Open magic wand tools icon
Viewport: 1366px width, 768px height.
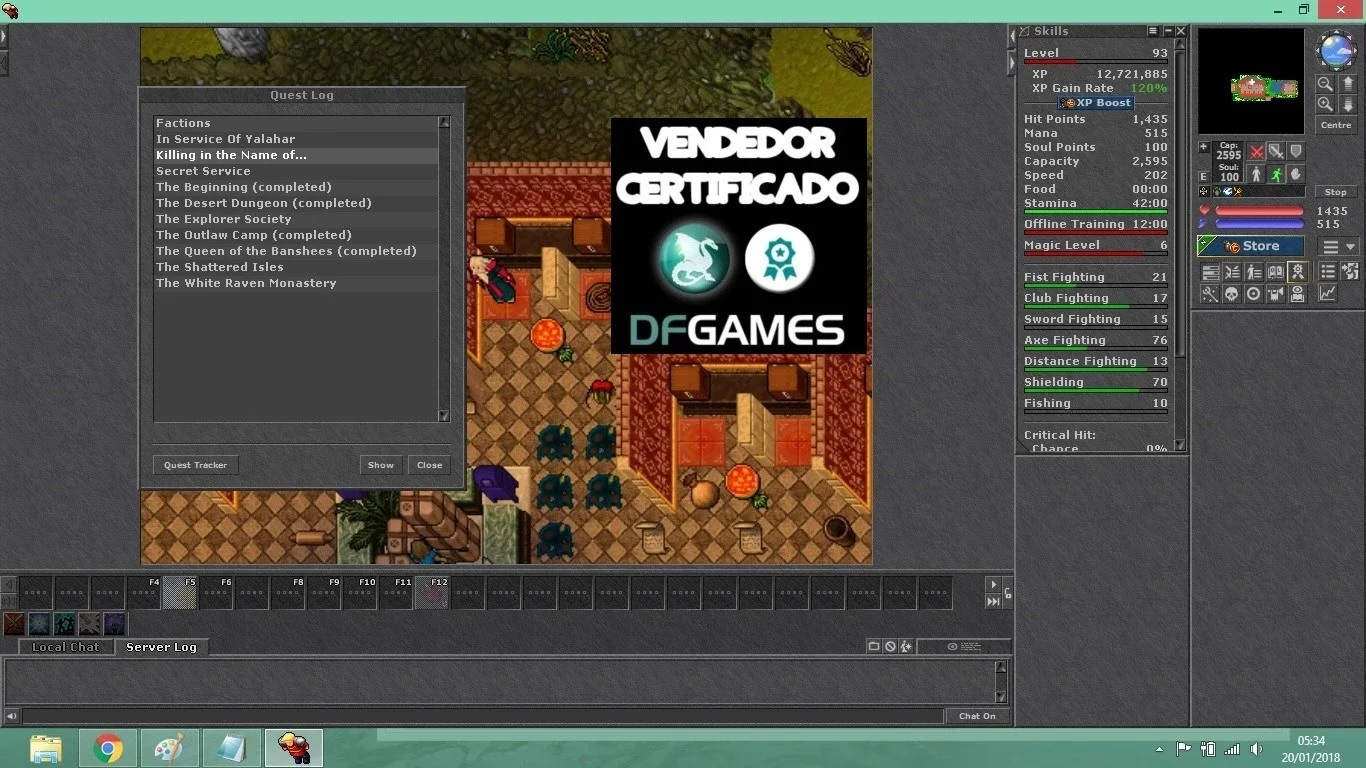[x=1210, y=294]
